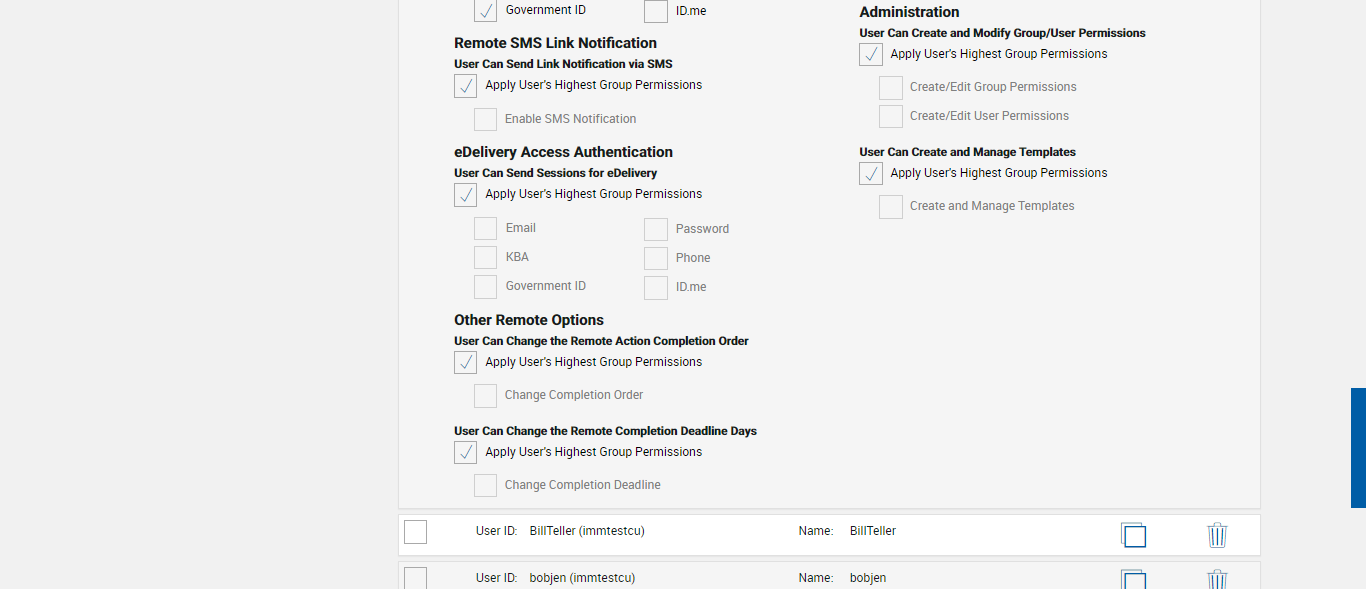Check the Change Completion Deadline box
1366x589 pixels.
tap(485, 486)
